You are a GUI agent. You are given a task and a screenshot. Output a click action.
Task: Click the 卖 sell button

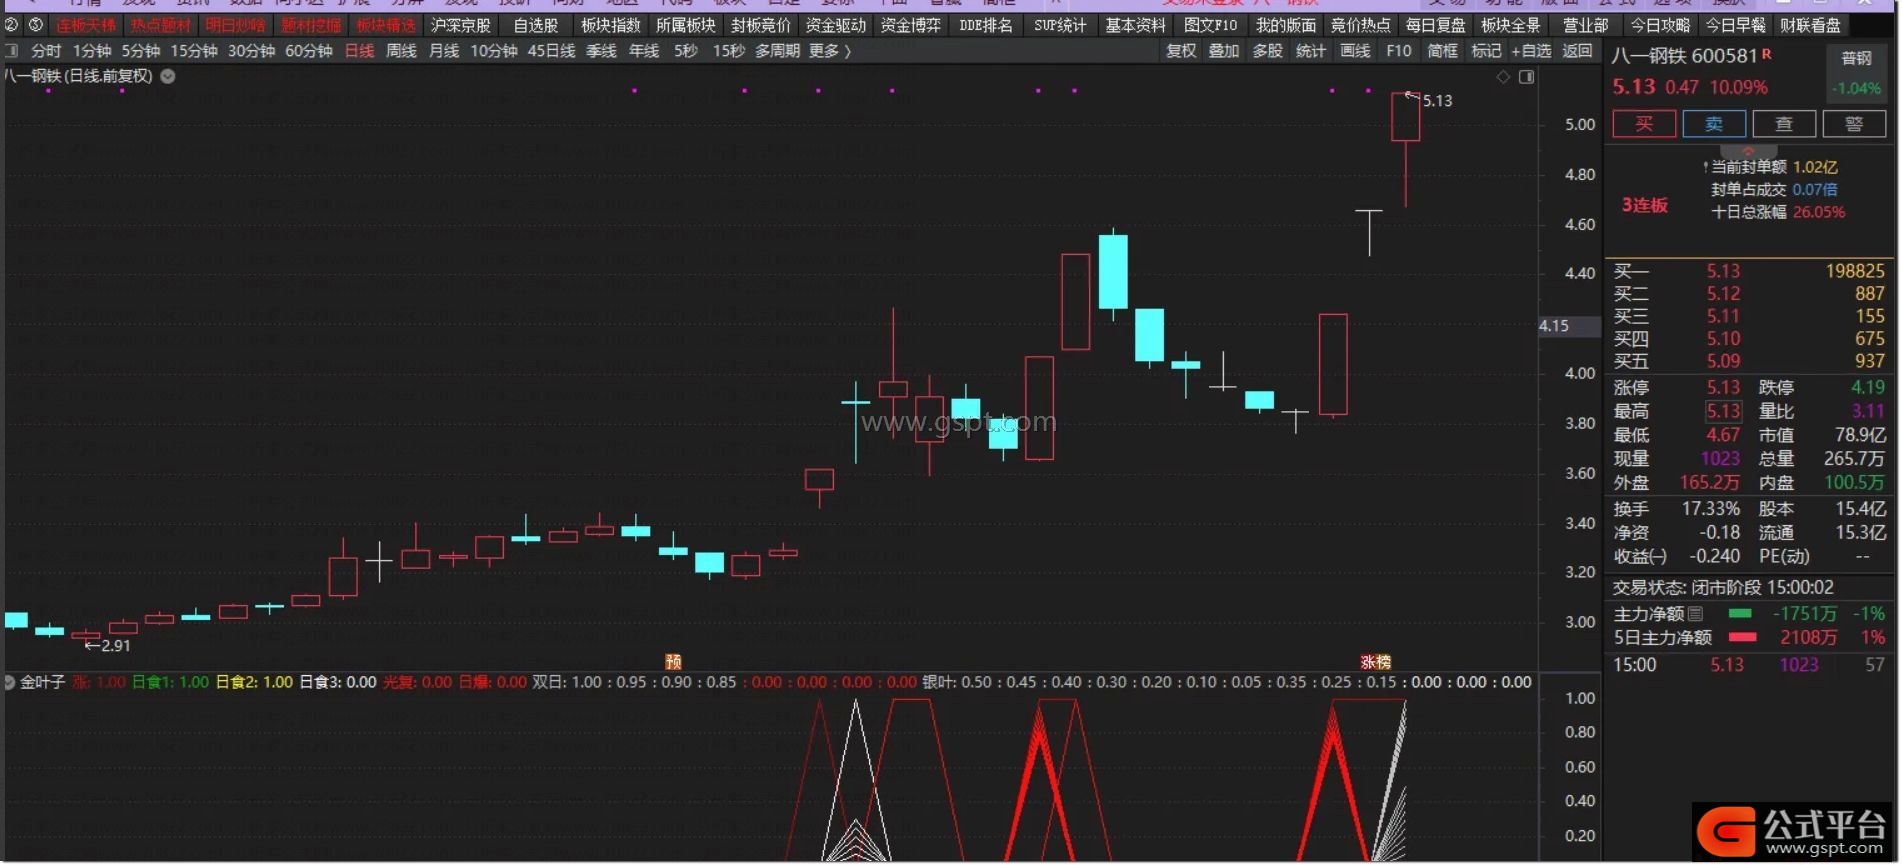1714,124
